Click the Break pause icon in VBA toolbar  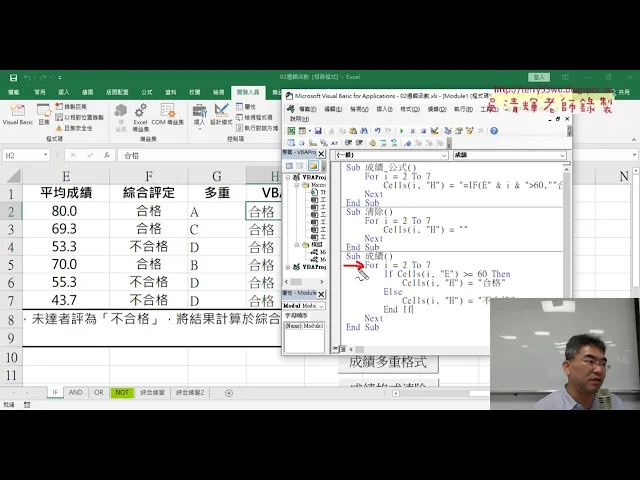click(412, 131)
